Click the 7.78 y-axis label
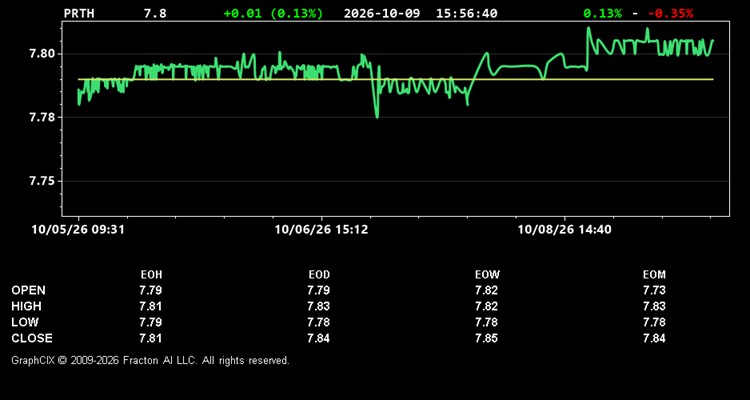This screenshot has width=750, height=400. 42,117
